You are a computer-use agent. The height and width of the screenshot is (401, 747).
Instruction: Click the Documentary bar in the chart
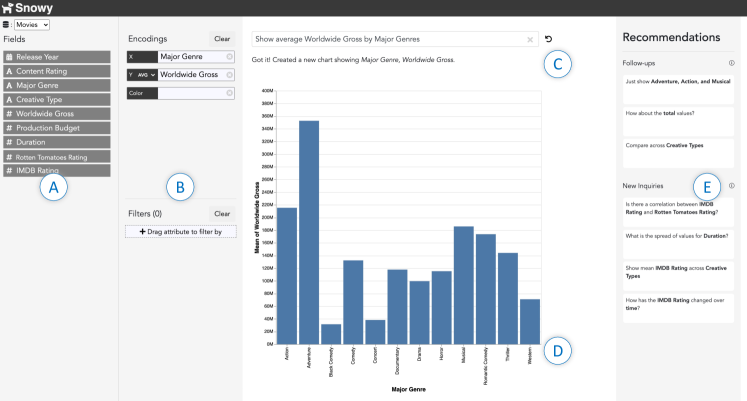(x=397, y=307)
